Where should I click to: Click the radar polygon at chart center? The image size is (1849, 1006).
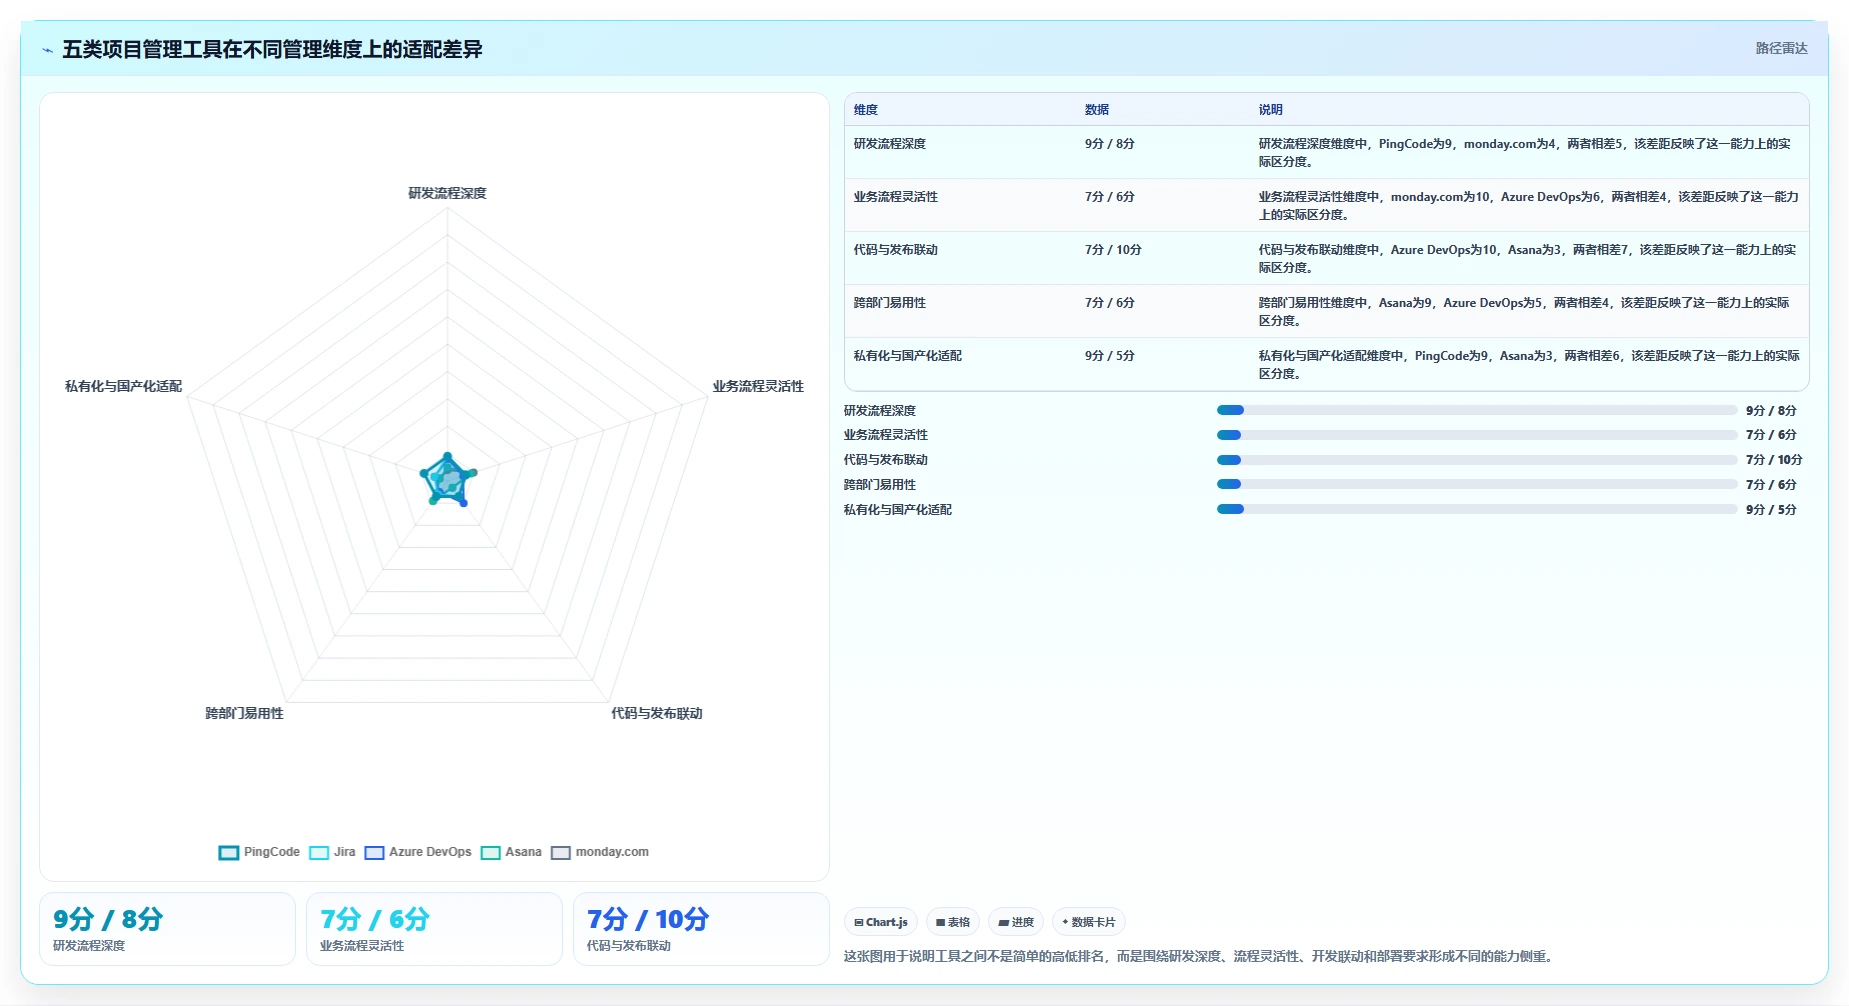[447, 482]
